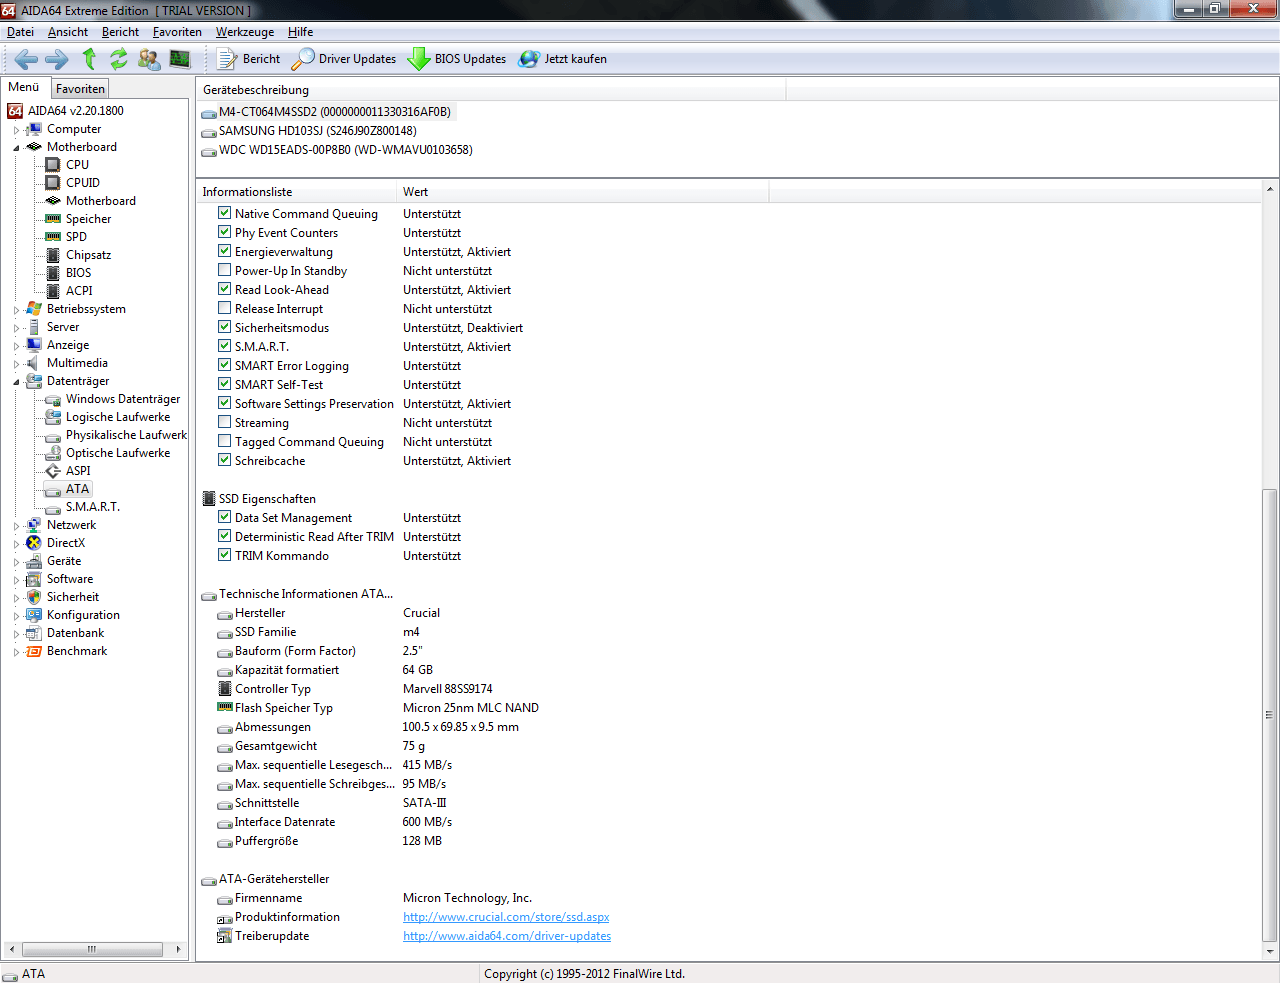
Task: Click the tree pane horizontal scrollbar thumb
Action: pos(92,949)
